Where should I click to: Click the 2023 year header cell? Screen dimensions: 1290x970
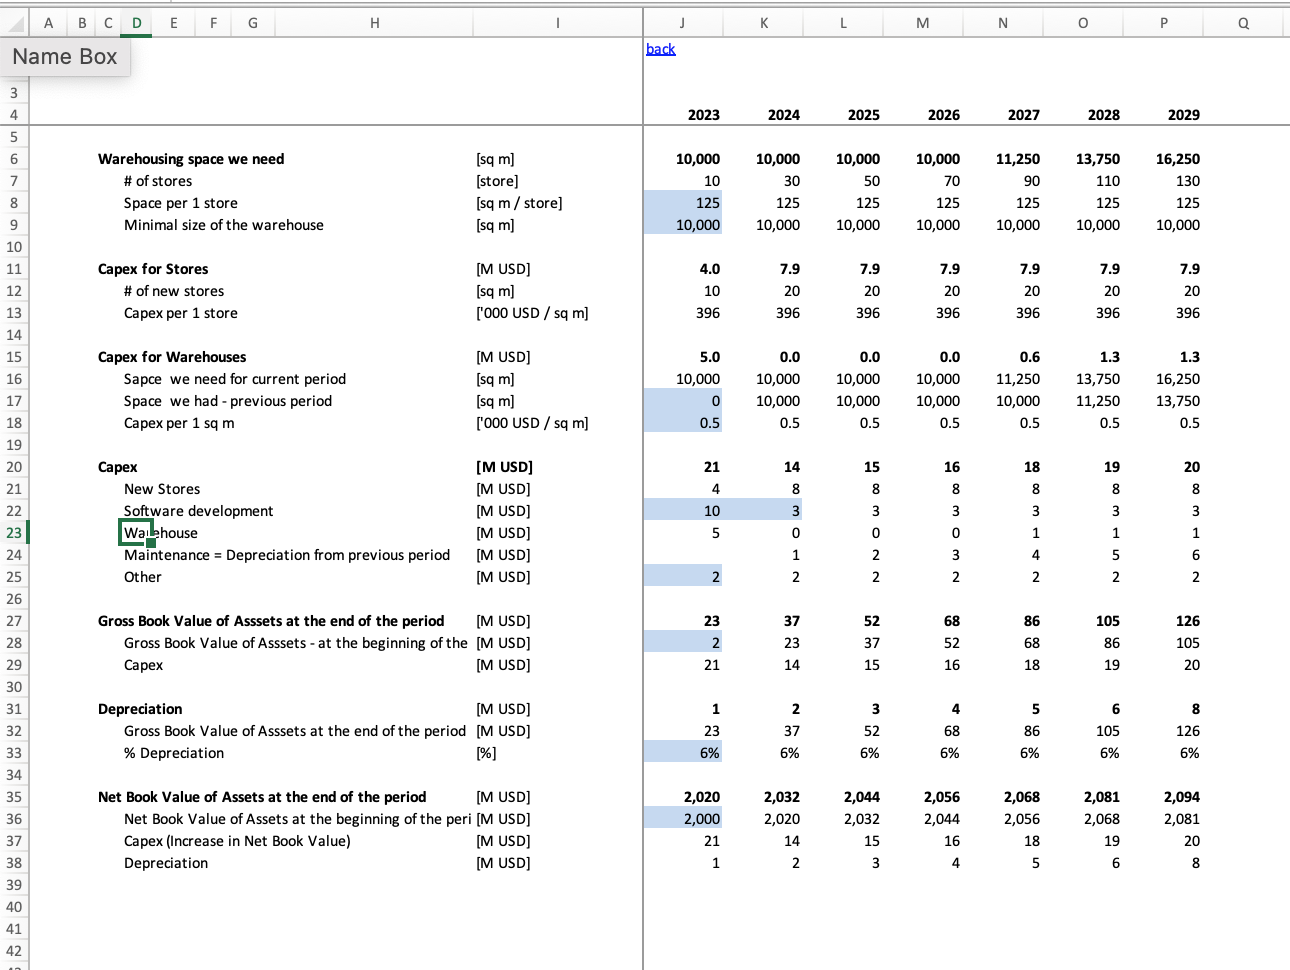(x=704, y=115)
